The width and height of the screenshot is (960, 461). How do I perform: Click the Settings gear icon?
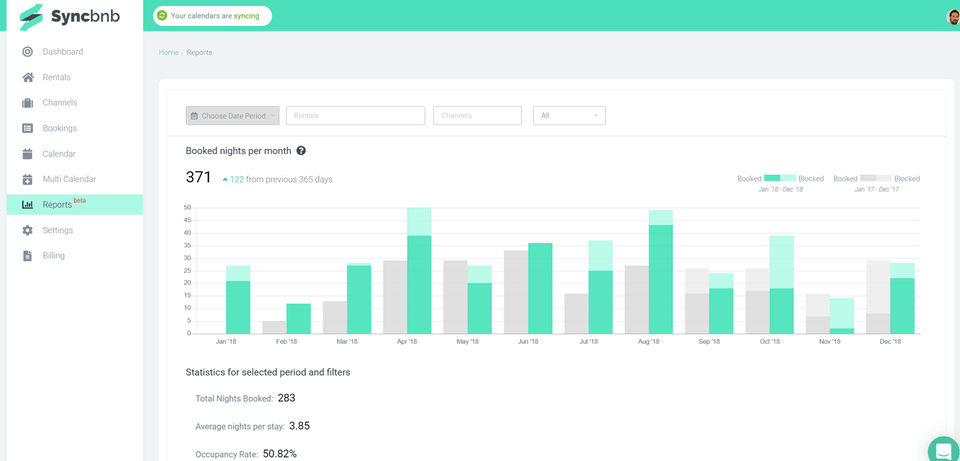pos(28,230)
